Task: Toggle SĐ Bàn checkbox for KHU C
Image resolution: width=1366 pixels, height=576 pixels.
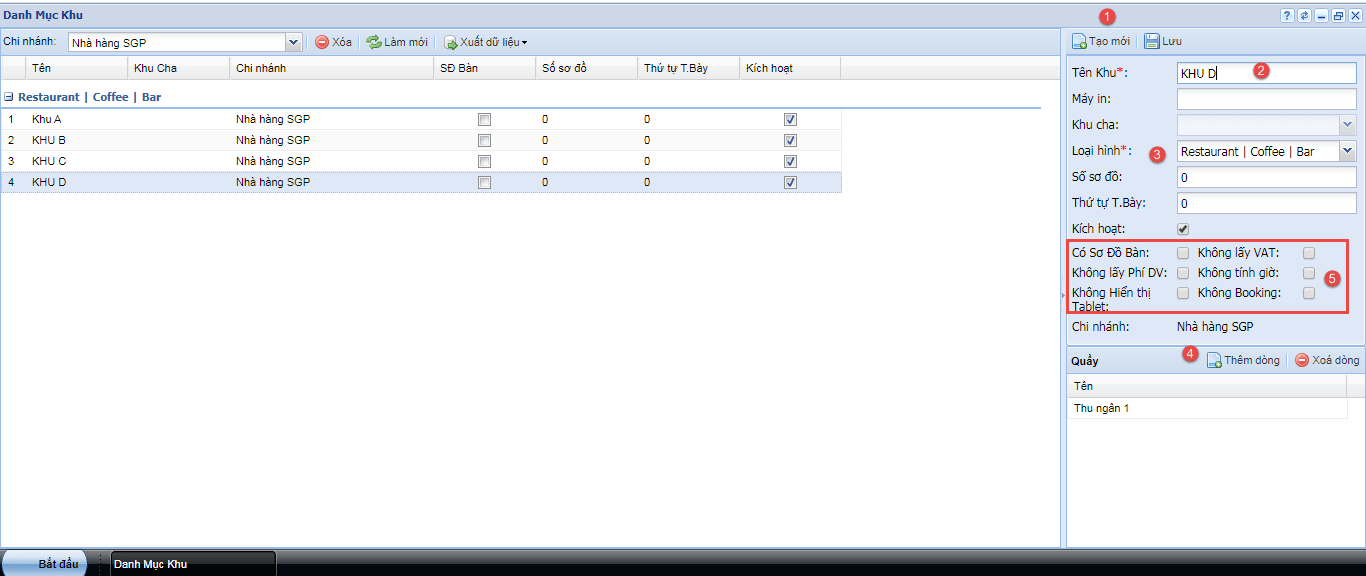Action: [485, 161]
